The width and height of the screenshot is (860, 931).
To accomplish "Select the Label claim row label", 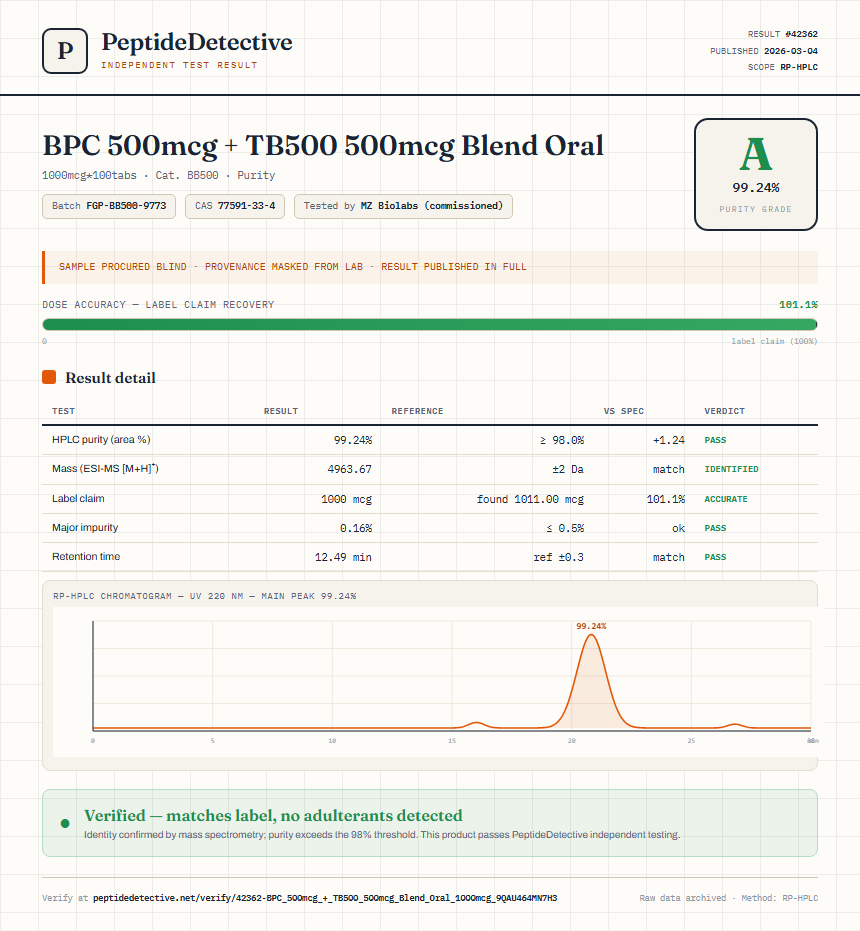I will coord(78,499).
